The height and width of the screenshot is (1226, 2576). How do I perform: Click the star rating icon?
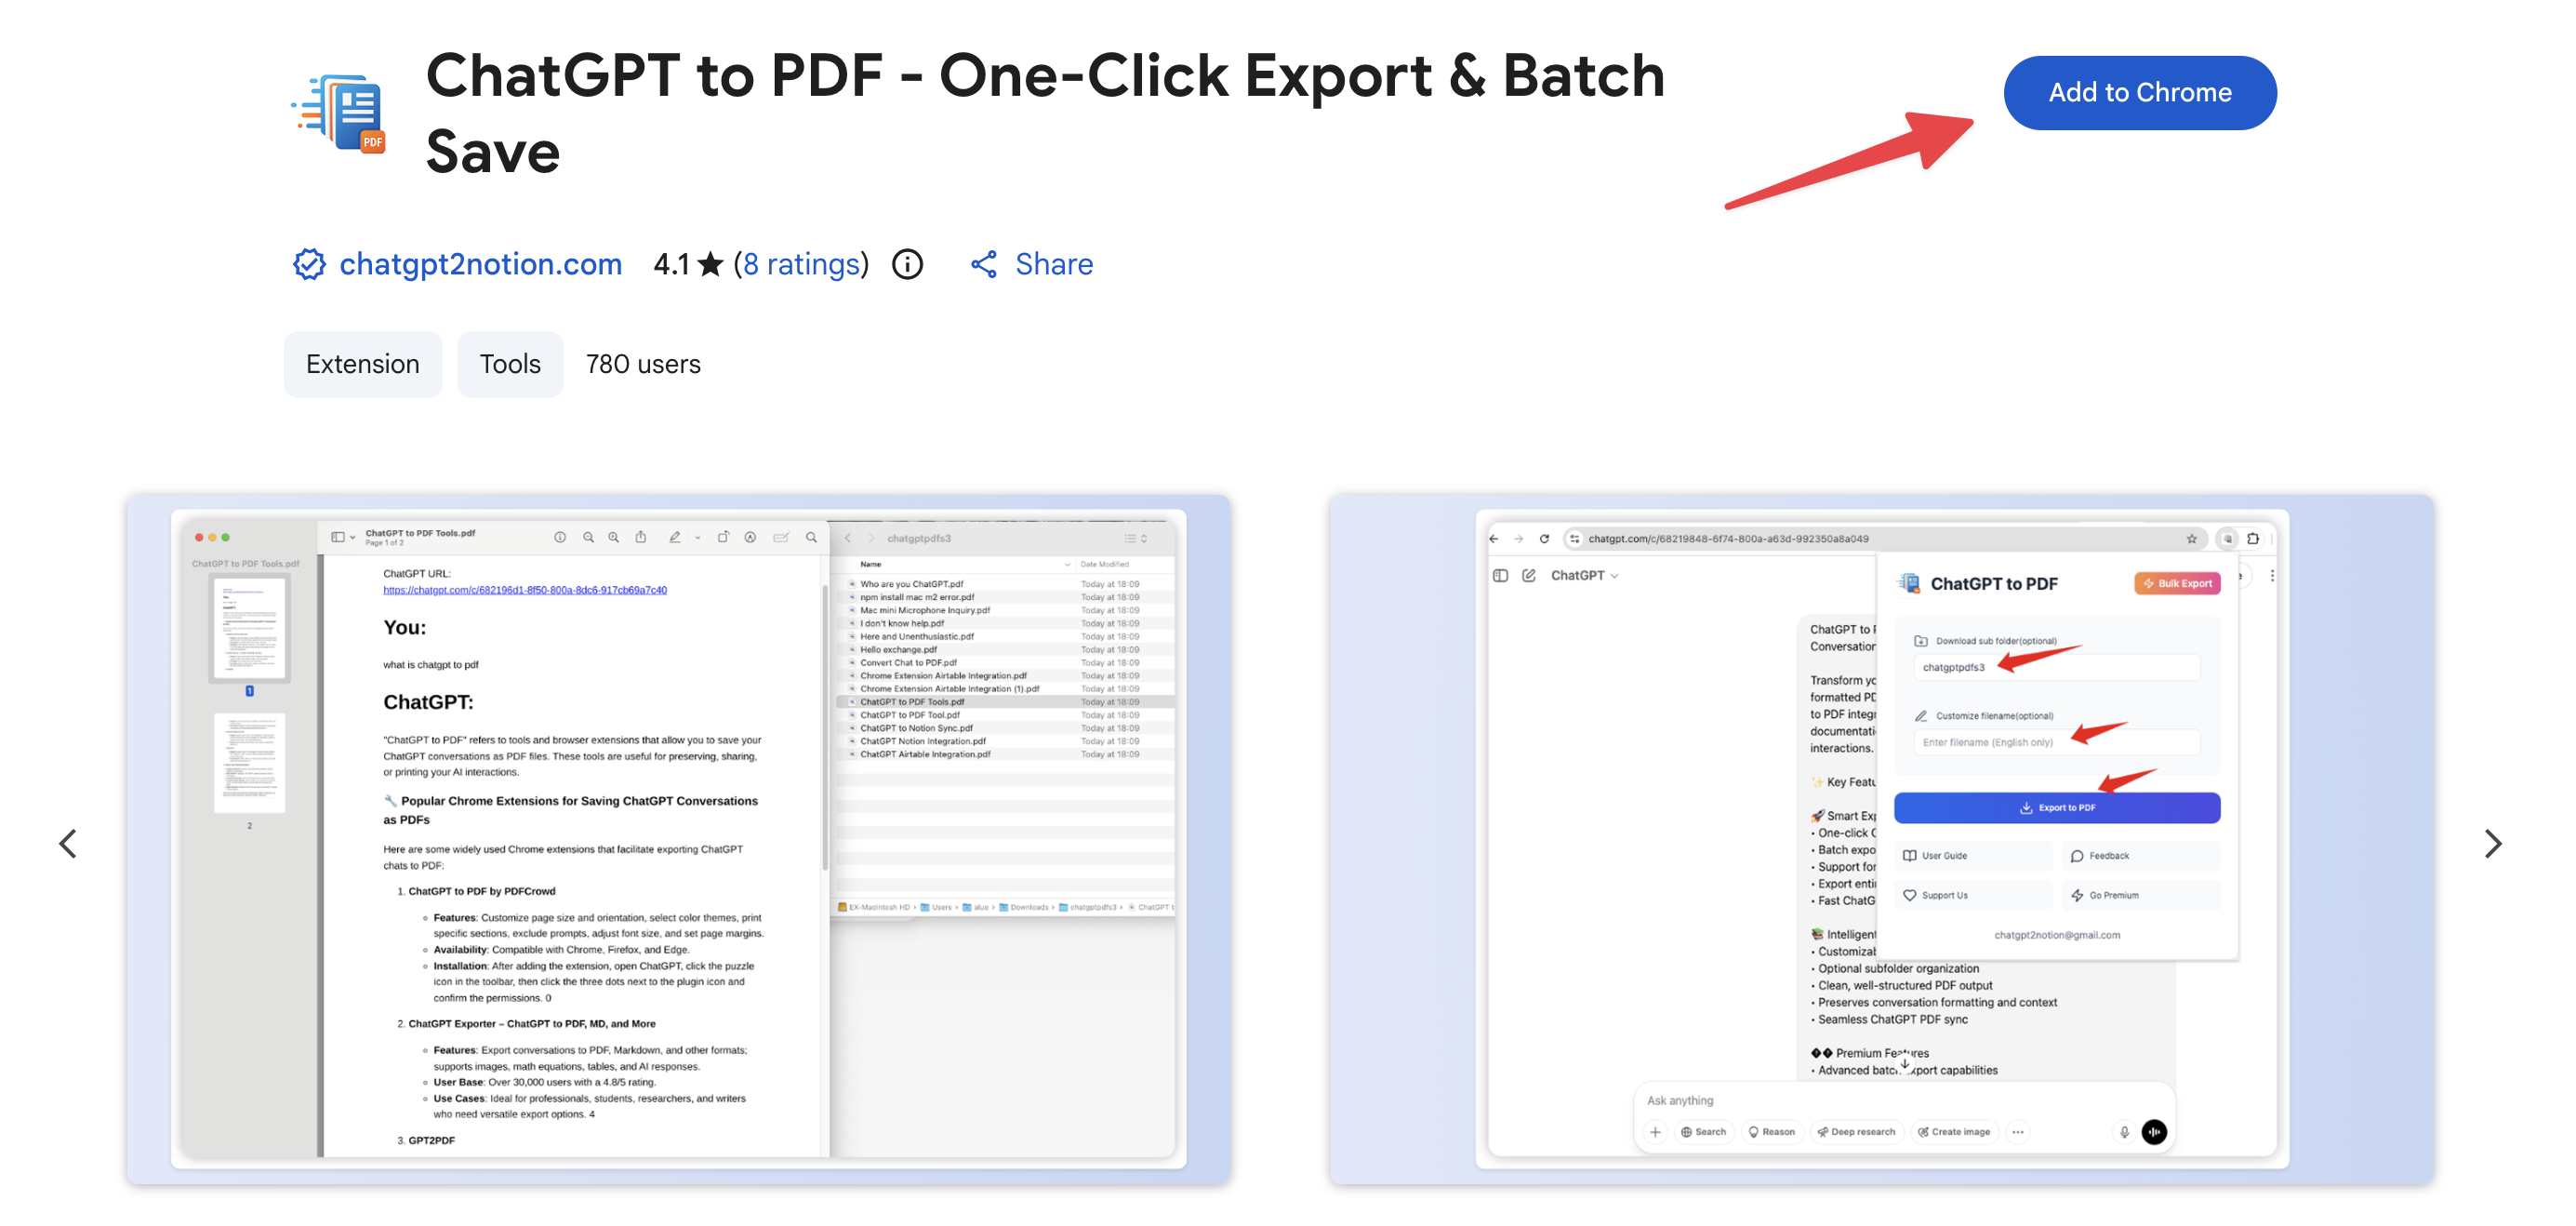point(710,264)
